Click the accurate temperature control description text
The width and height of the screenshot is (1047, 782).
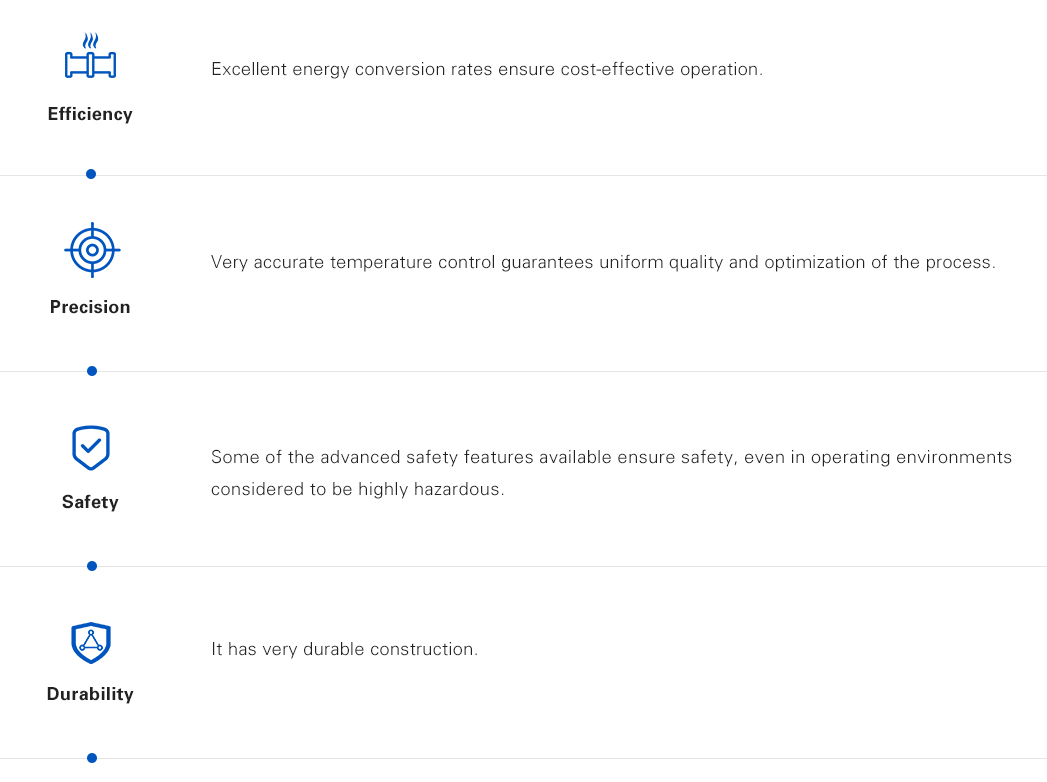click(x=603, y=263)
